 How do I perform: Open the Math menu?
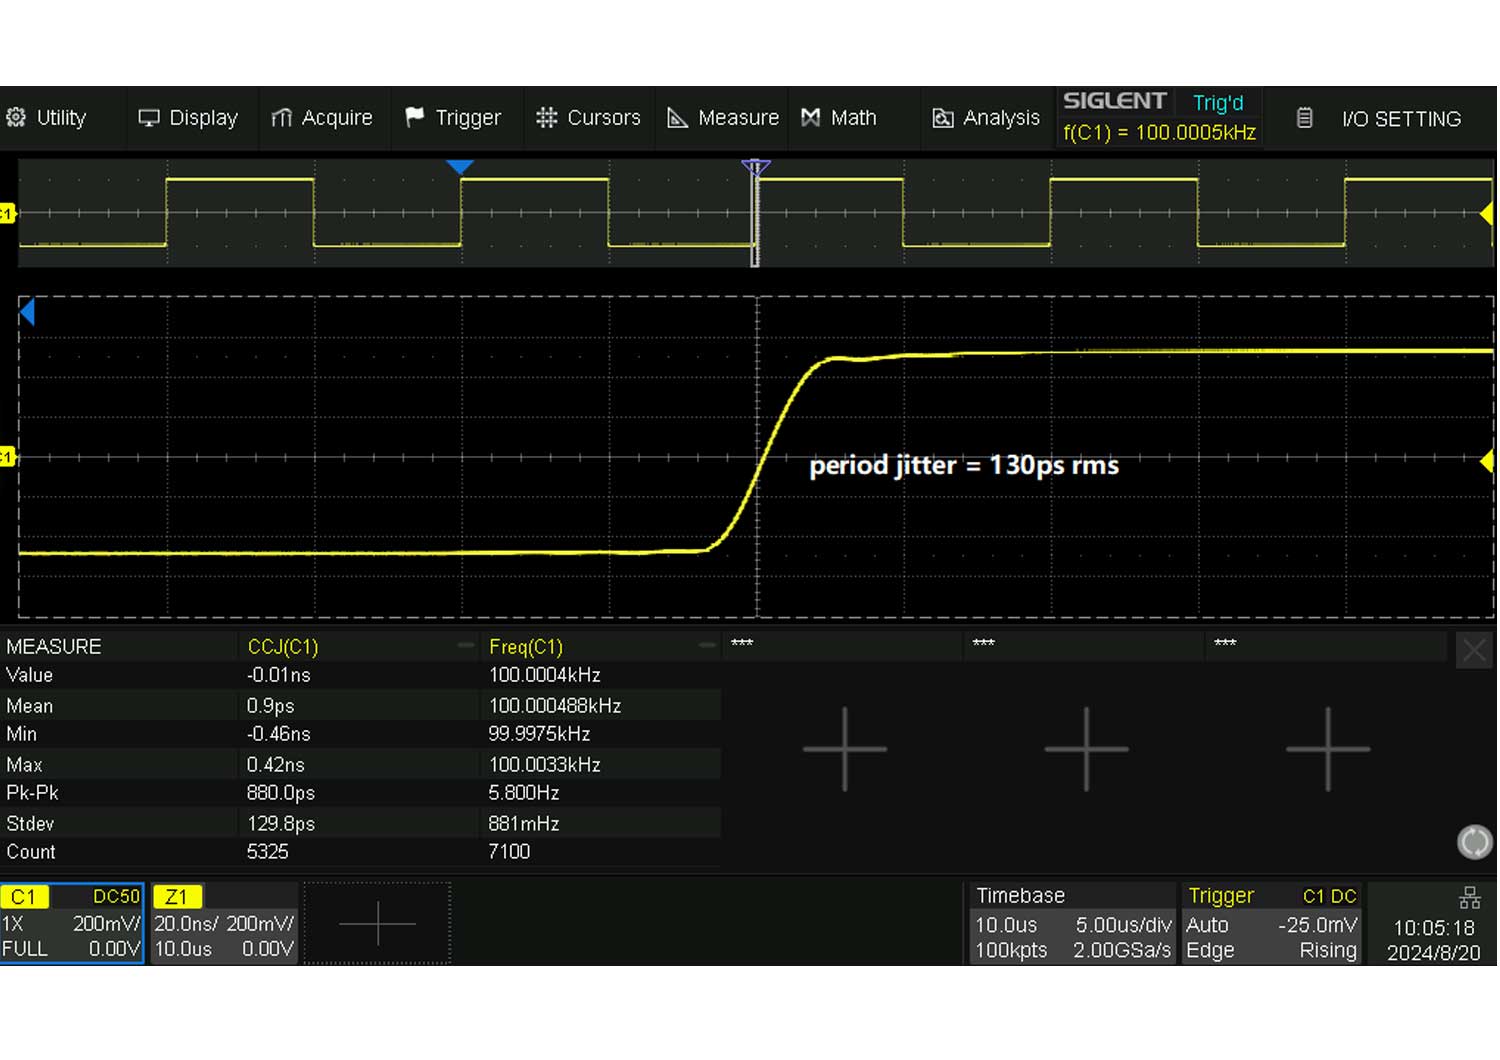pyautogui.click(x=839, y=118)
